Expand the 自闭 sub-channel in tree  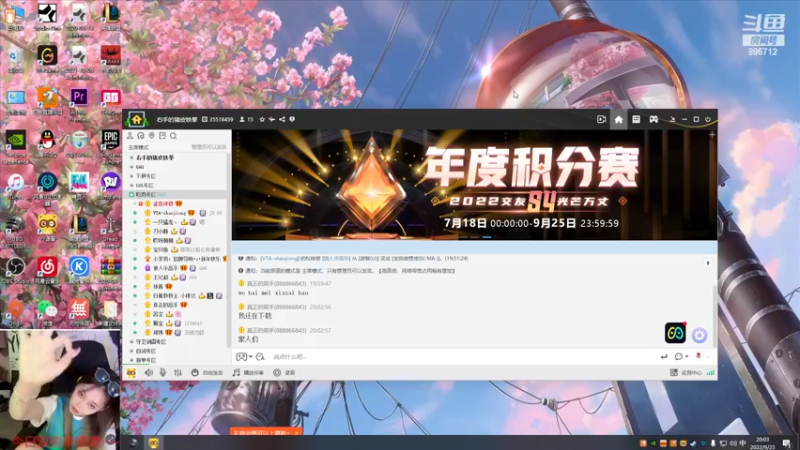tap(132, 351)
